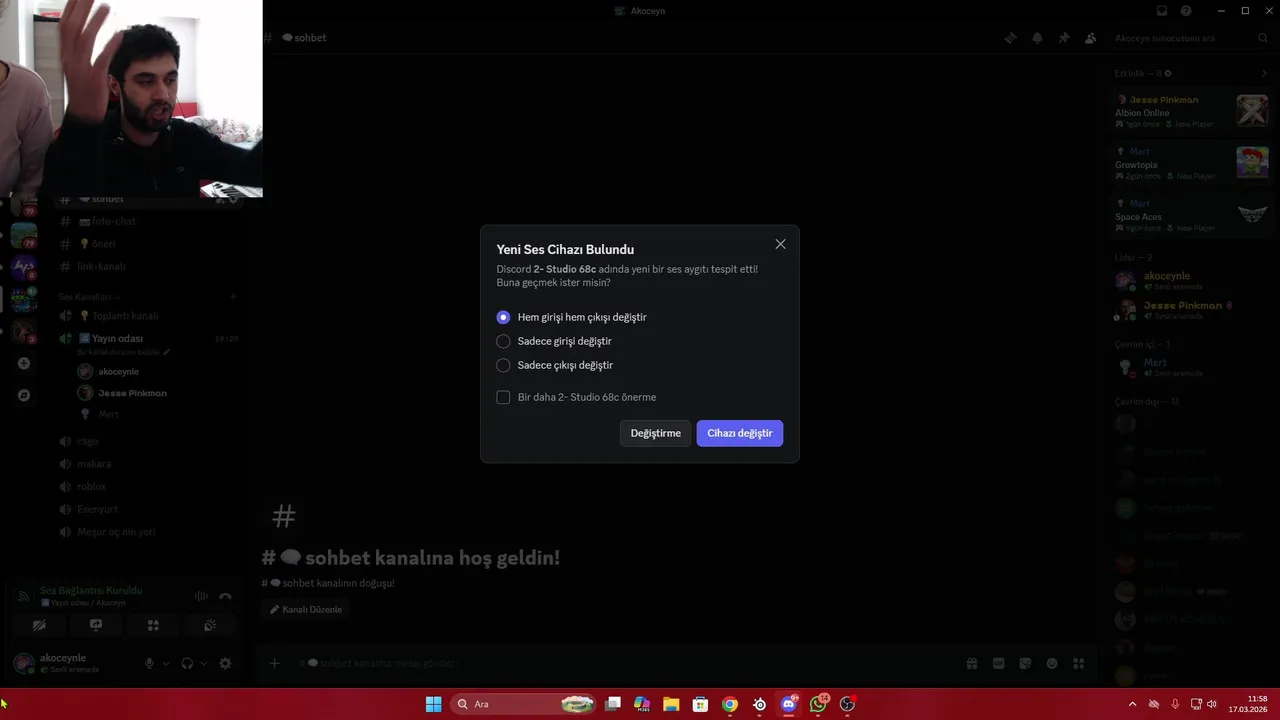1280x720 pixels.
Task: Open the Discover servers compass icon
Action: click(24, 395)
